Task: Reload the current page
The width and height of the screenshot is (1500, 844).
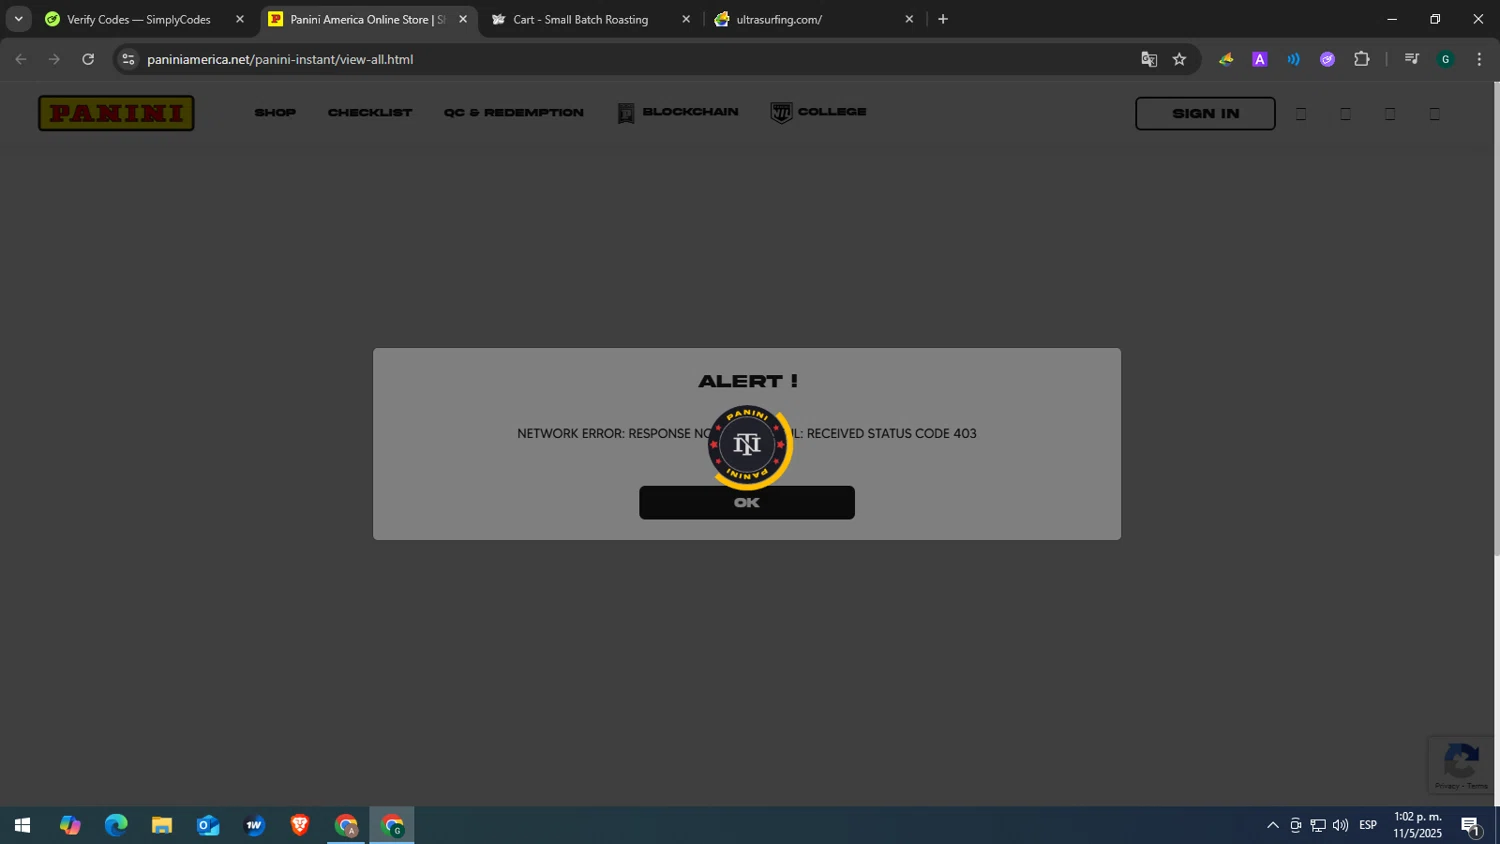Action: coord(88,59)
